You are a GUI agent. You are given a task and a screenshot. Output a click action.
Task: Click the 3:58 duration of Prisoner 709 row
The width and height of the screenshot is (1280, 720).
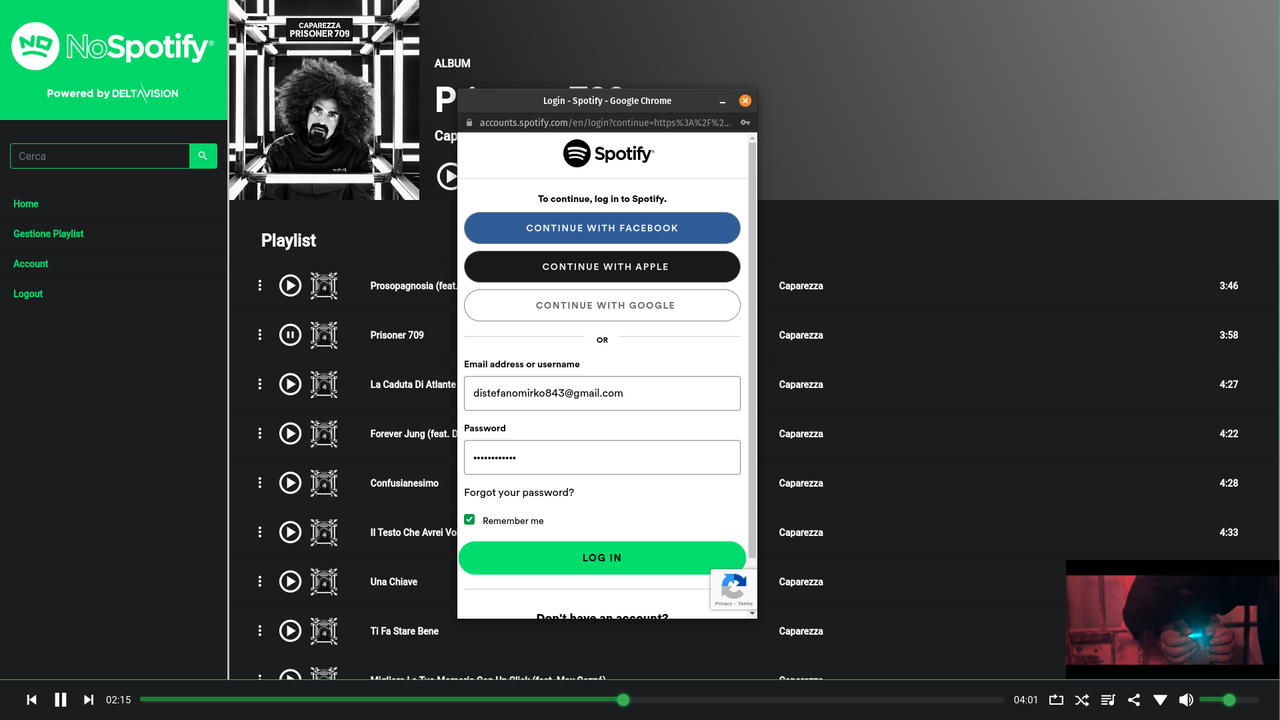pyautogui.click(x=1229, y=335)
